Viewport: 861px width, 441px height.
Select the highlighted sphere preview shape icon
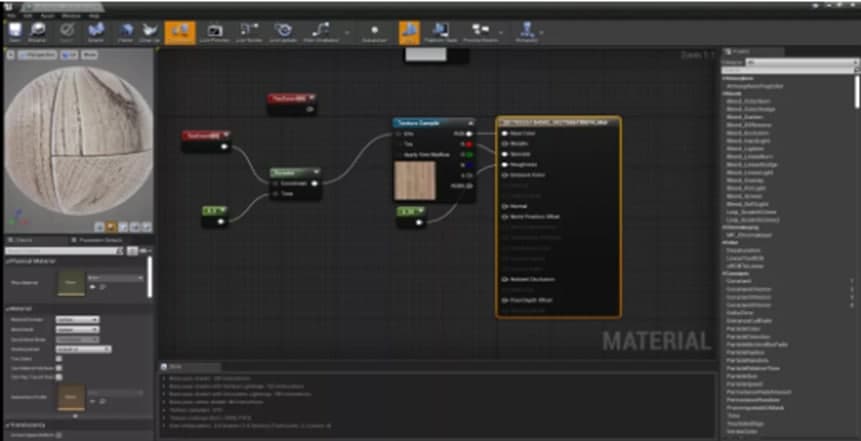[111, 226]
